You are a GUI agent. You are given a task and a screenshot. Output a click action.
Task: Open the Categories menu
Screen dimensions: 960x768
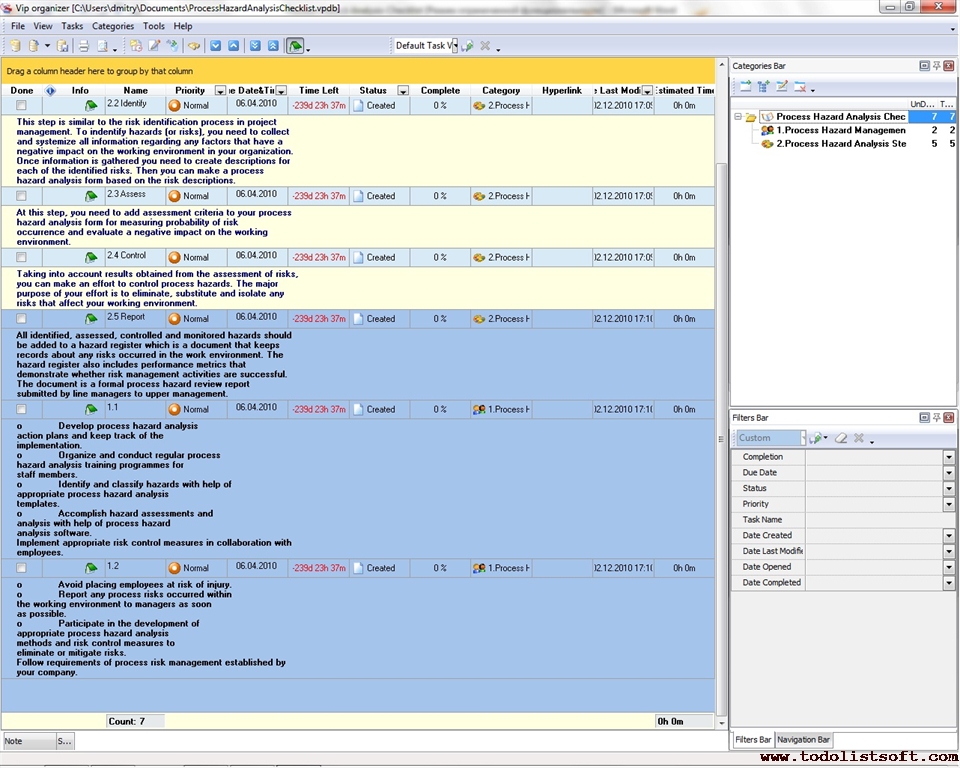112,26
